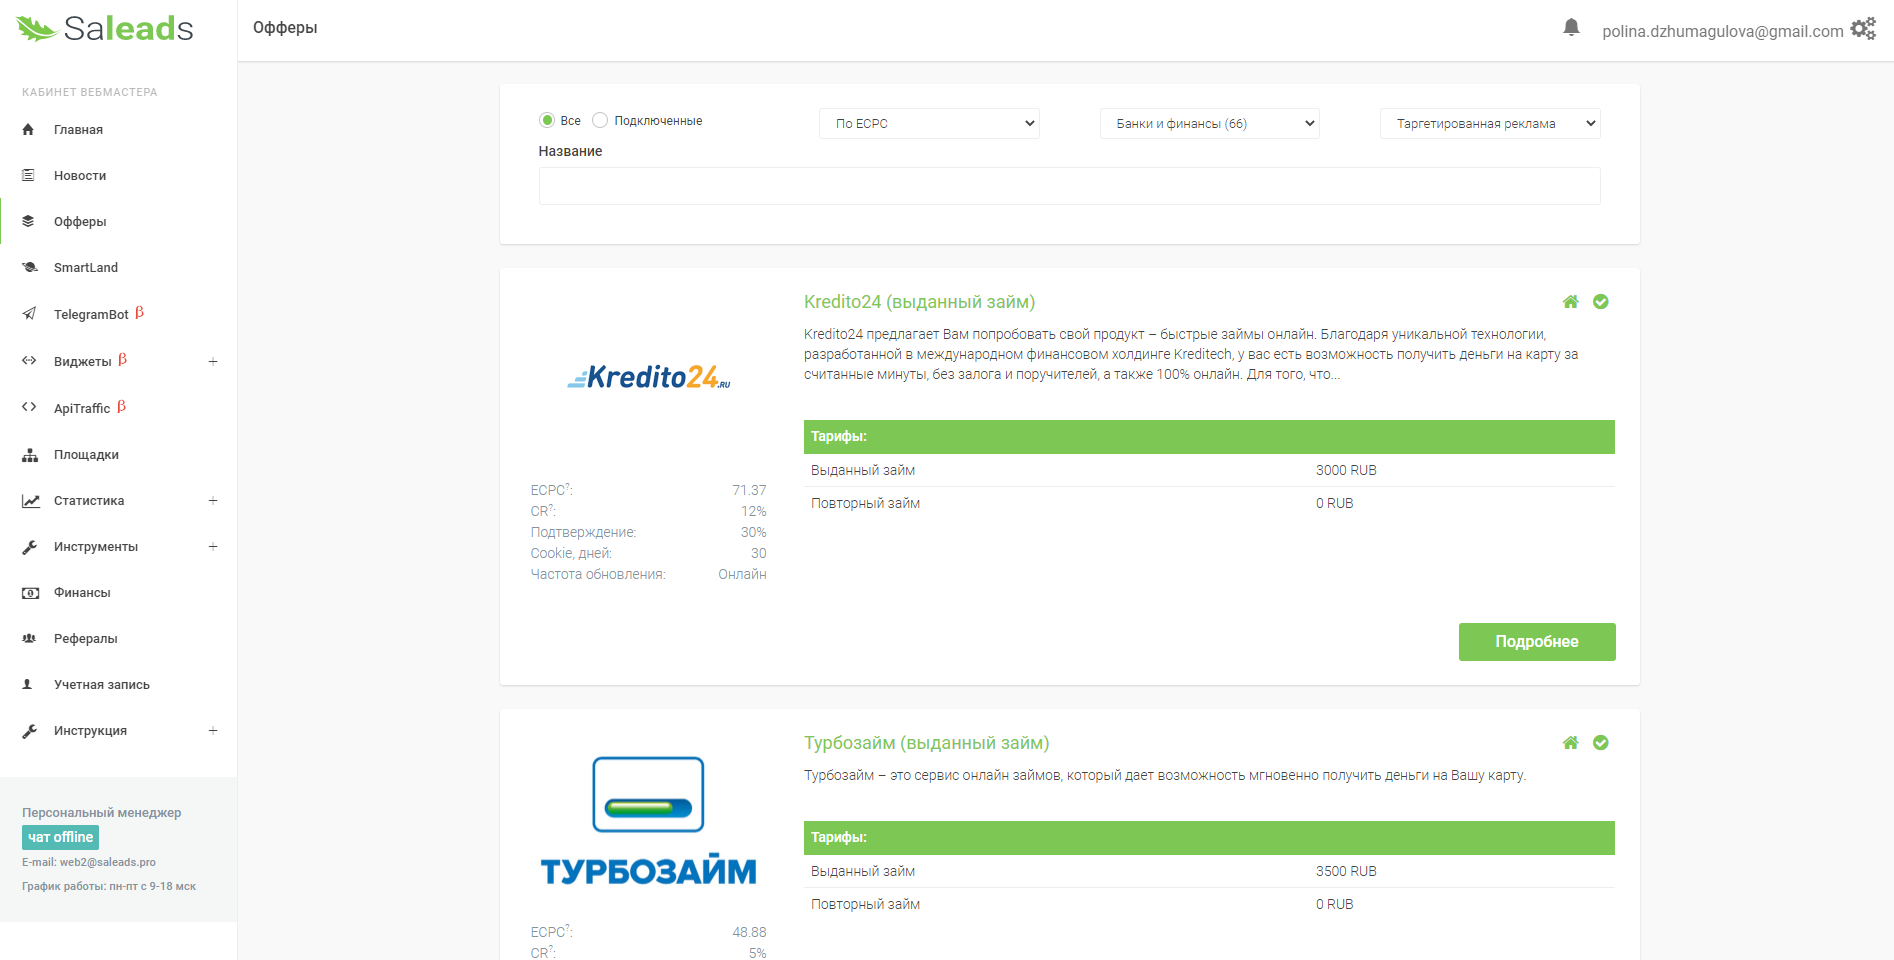Expand the Инструкция submenu plus
Viewport: 1894px width, 960px height.
tap(213, 730)
